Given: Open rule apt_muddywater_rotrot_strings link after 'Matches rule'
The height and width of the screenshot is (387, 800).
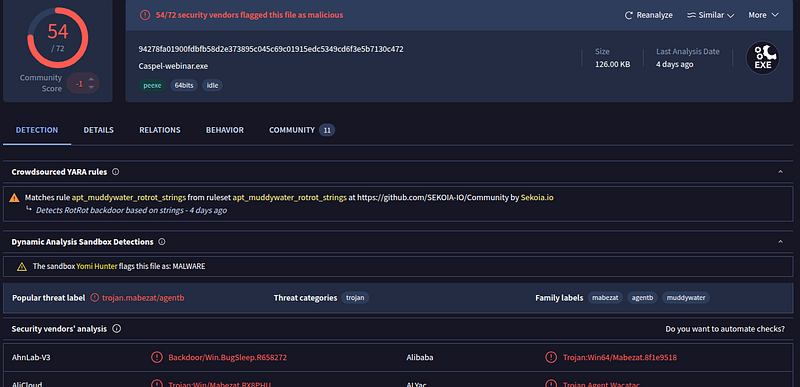Looking at the screenshot, I should click(129, 197).
